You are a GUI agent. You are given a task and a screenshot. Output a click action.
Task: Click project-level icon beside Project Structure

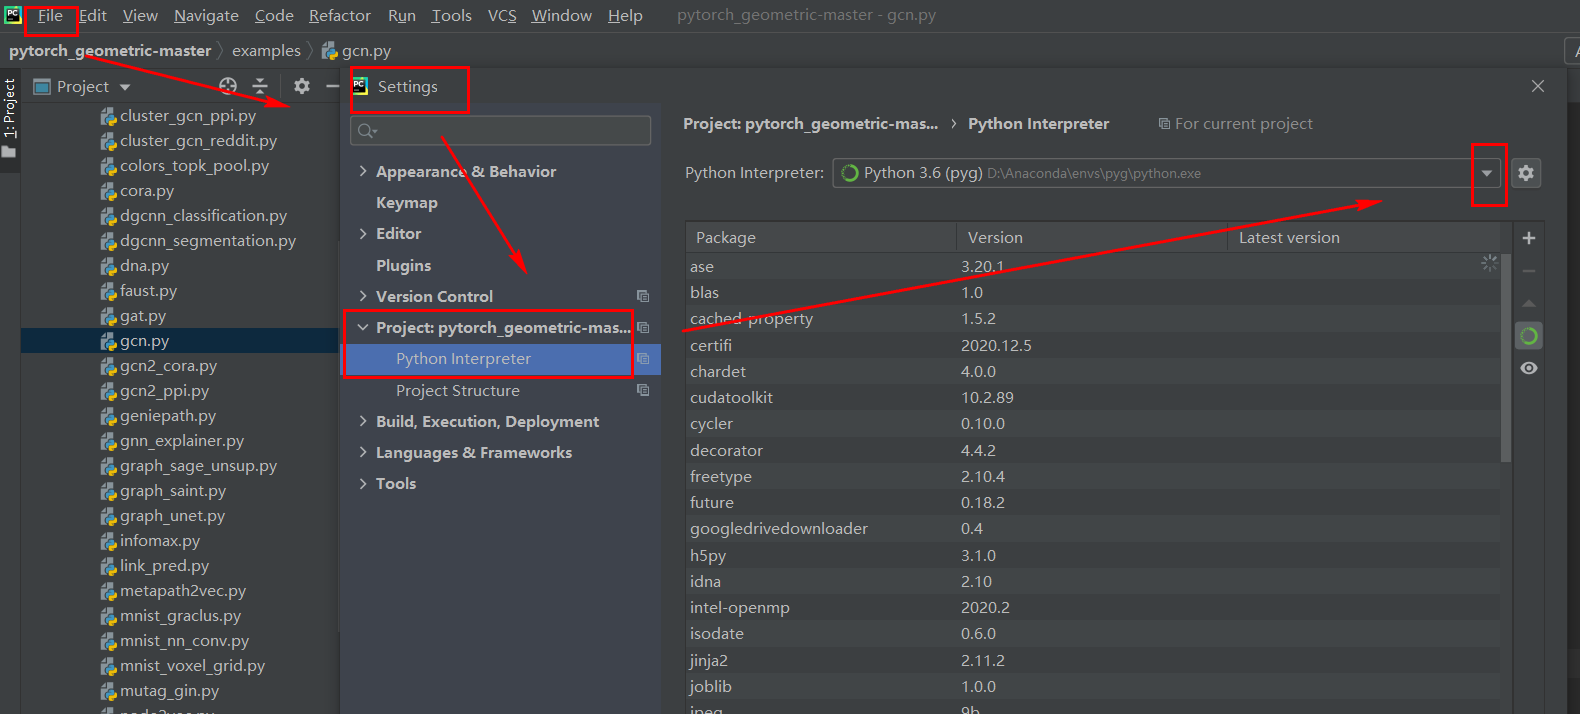click(x=643, y=390)
